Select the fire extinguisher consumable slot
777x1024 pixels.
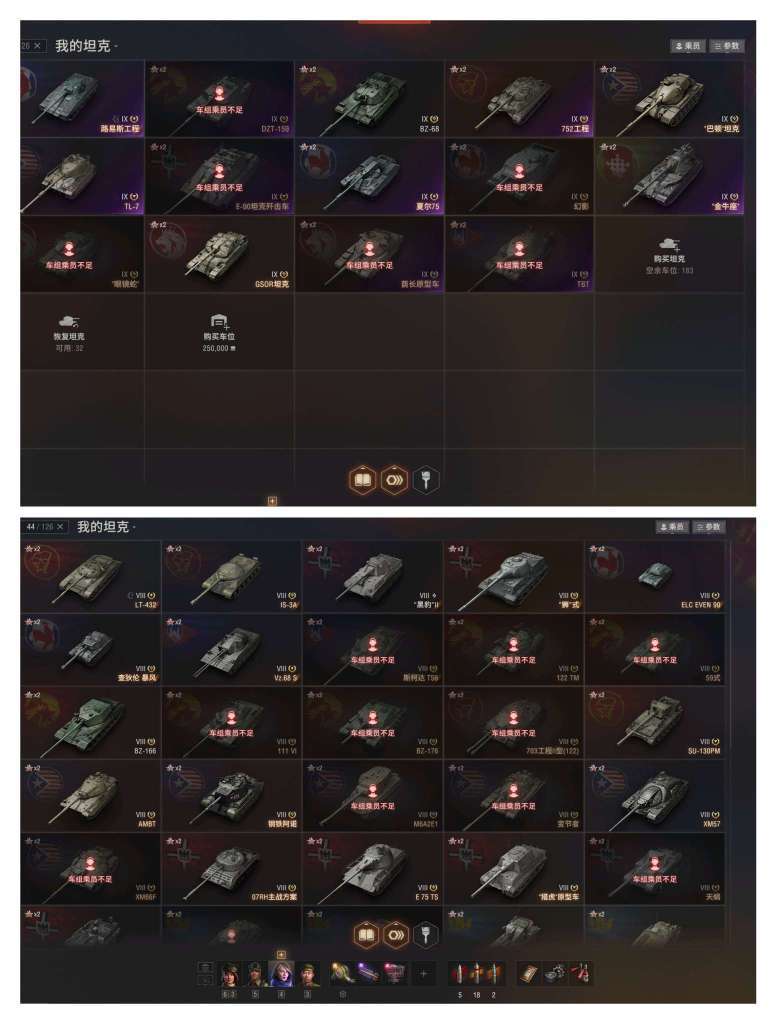click(x=582, y=974)
